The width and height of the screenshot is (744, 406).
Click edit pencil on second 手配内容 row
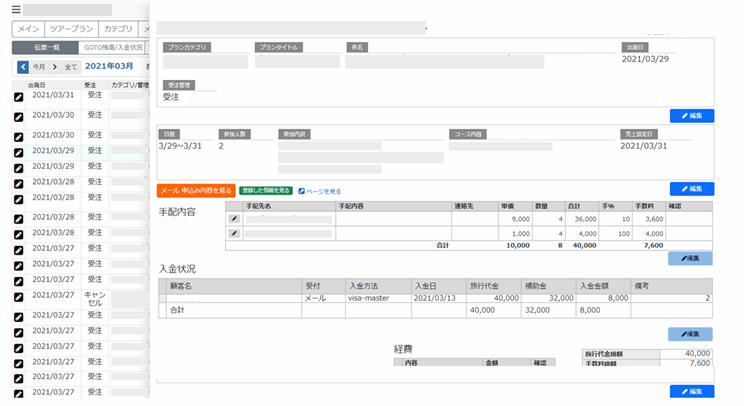235,234
